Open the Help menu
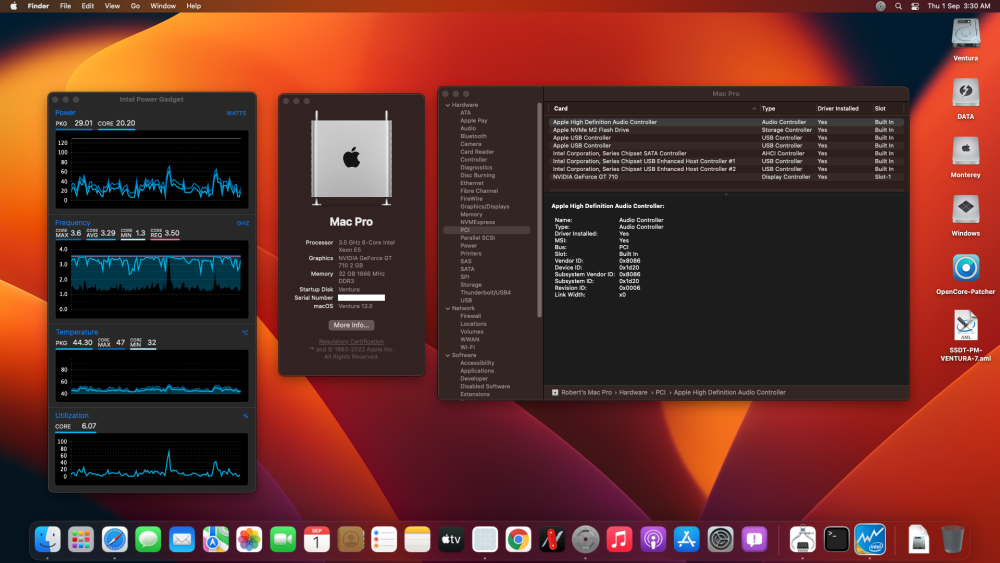Image resolution: width=1000 pixels, height=563 pixels. [194, 6]
